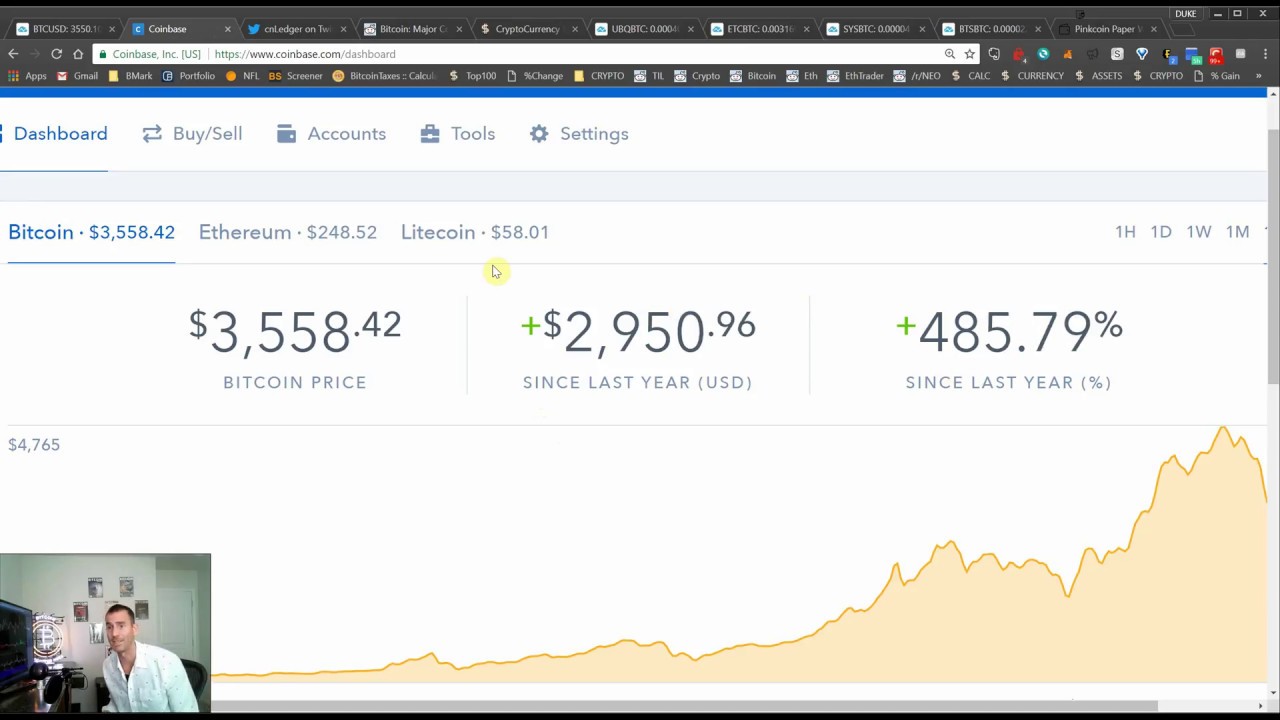1280x720 pixels.
Task: Click the $4,765 chart axis label
Action: pyautogui.click(x=34, y=445)
